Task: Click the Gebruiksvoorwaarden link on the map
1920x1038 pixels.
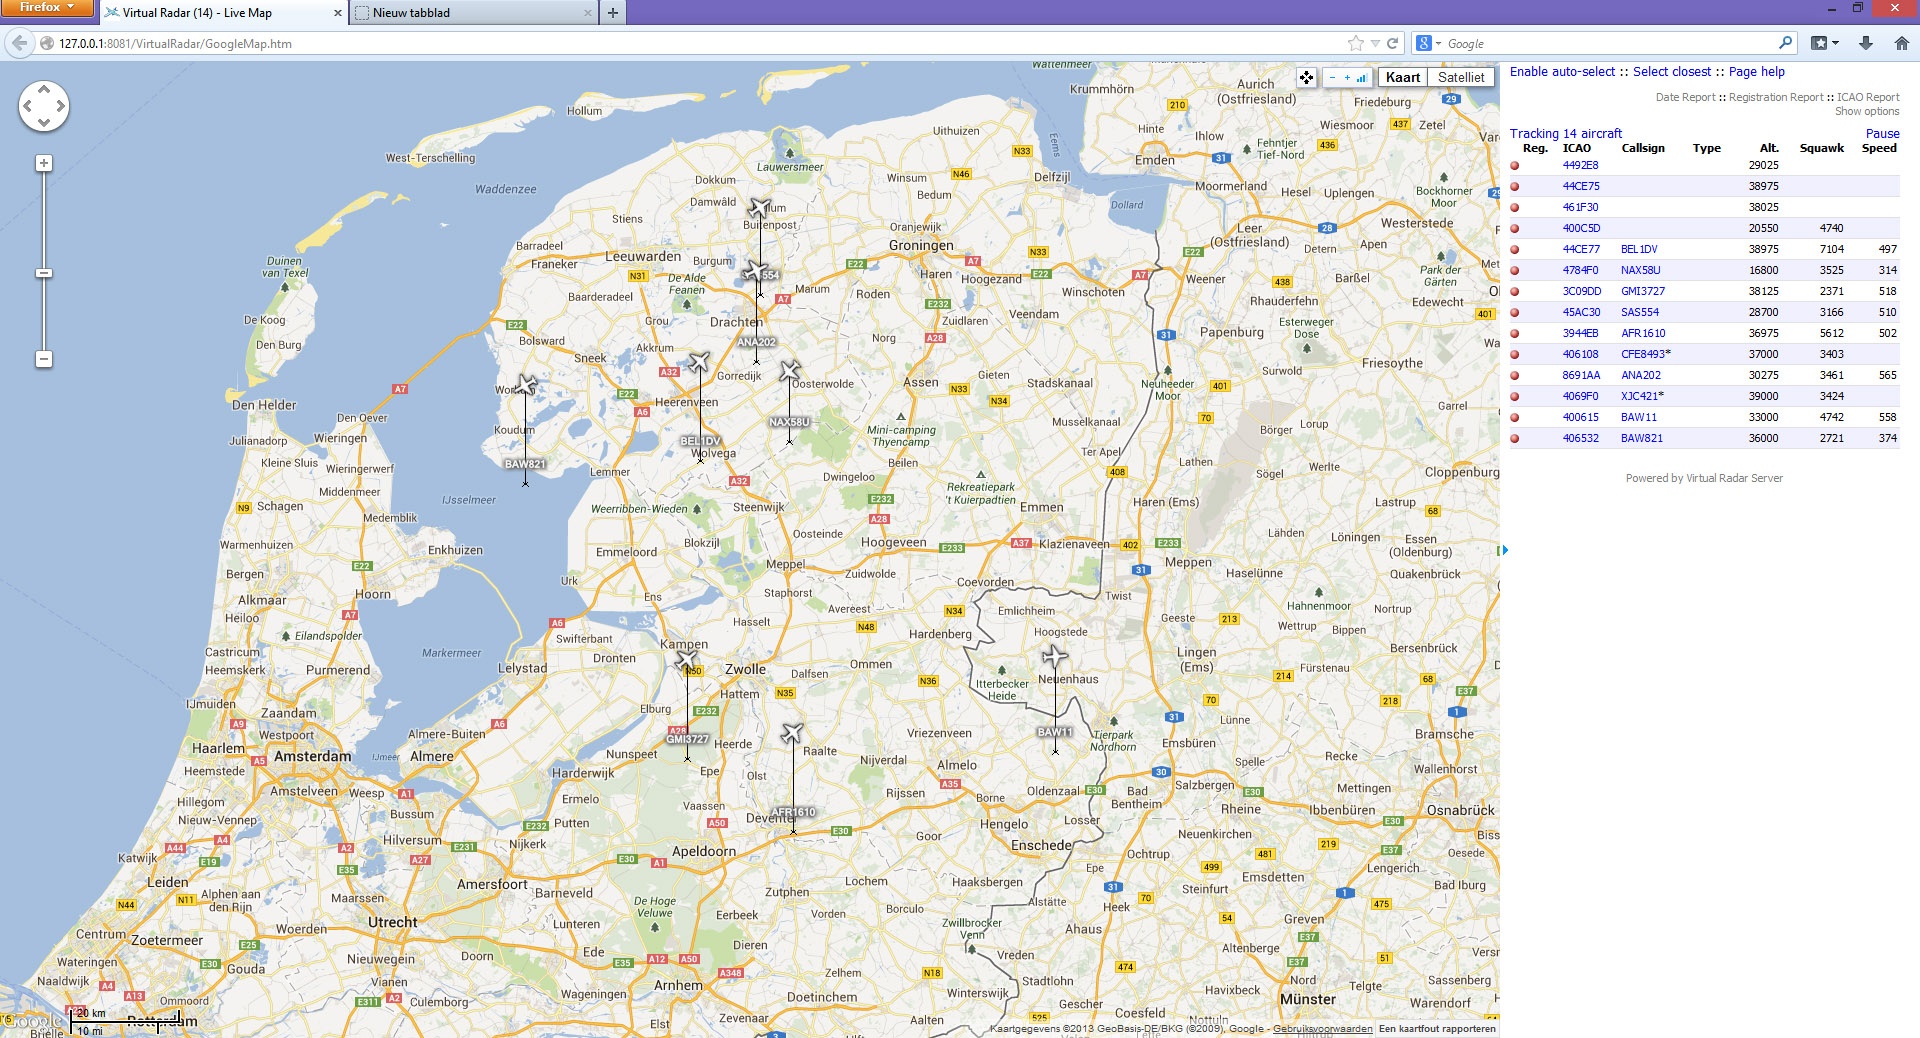Action: click(1322, 1029)
